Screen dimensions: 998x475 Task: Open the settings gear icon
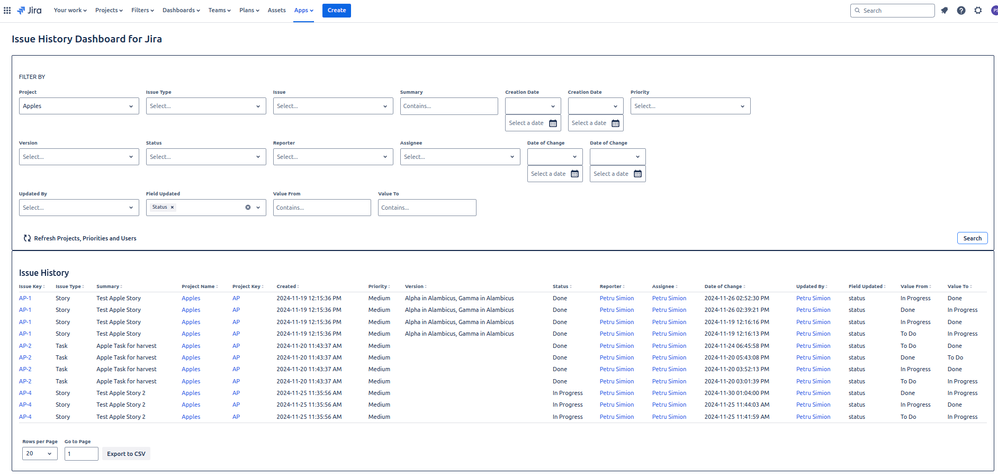pos(978,10)
